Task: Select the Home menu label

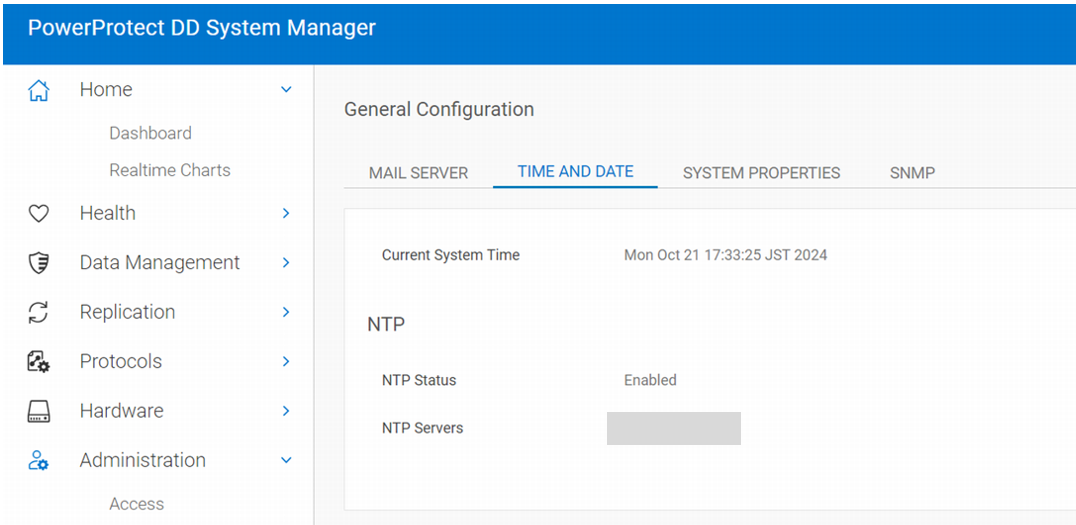Action: pyautogui.click(x=106, y=89)
